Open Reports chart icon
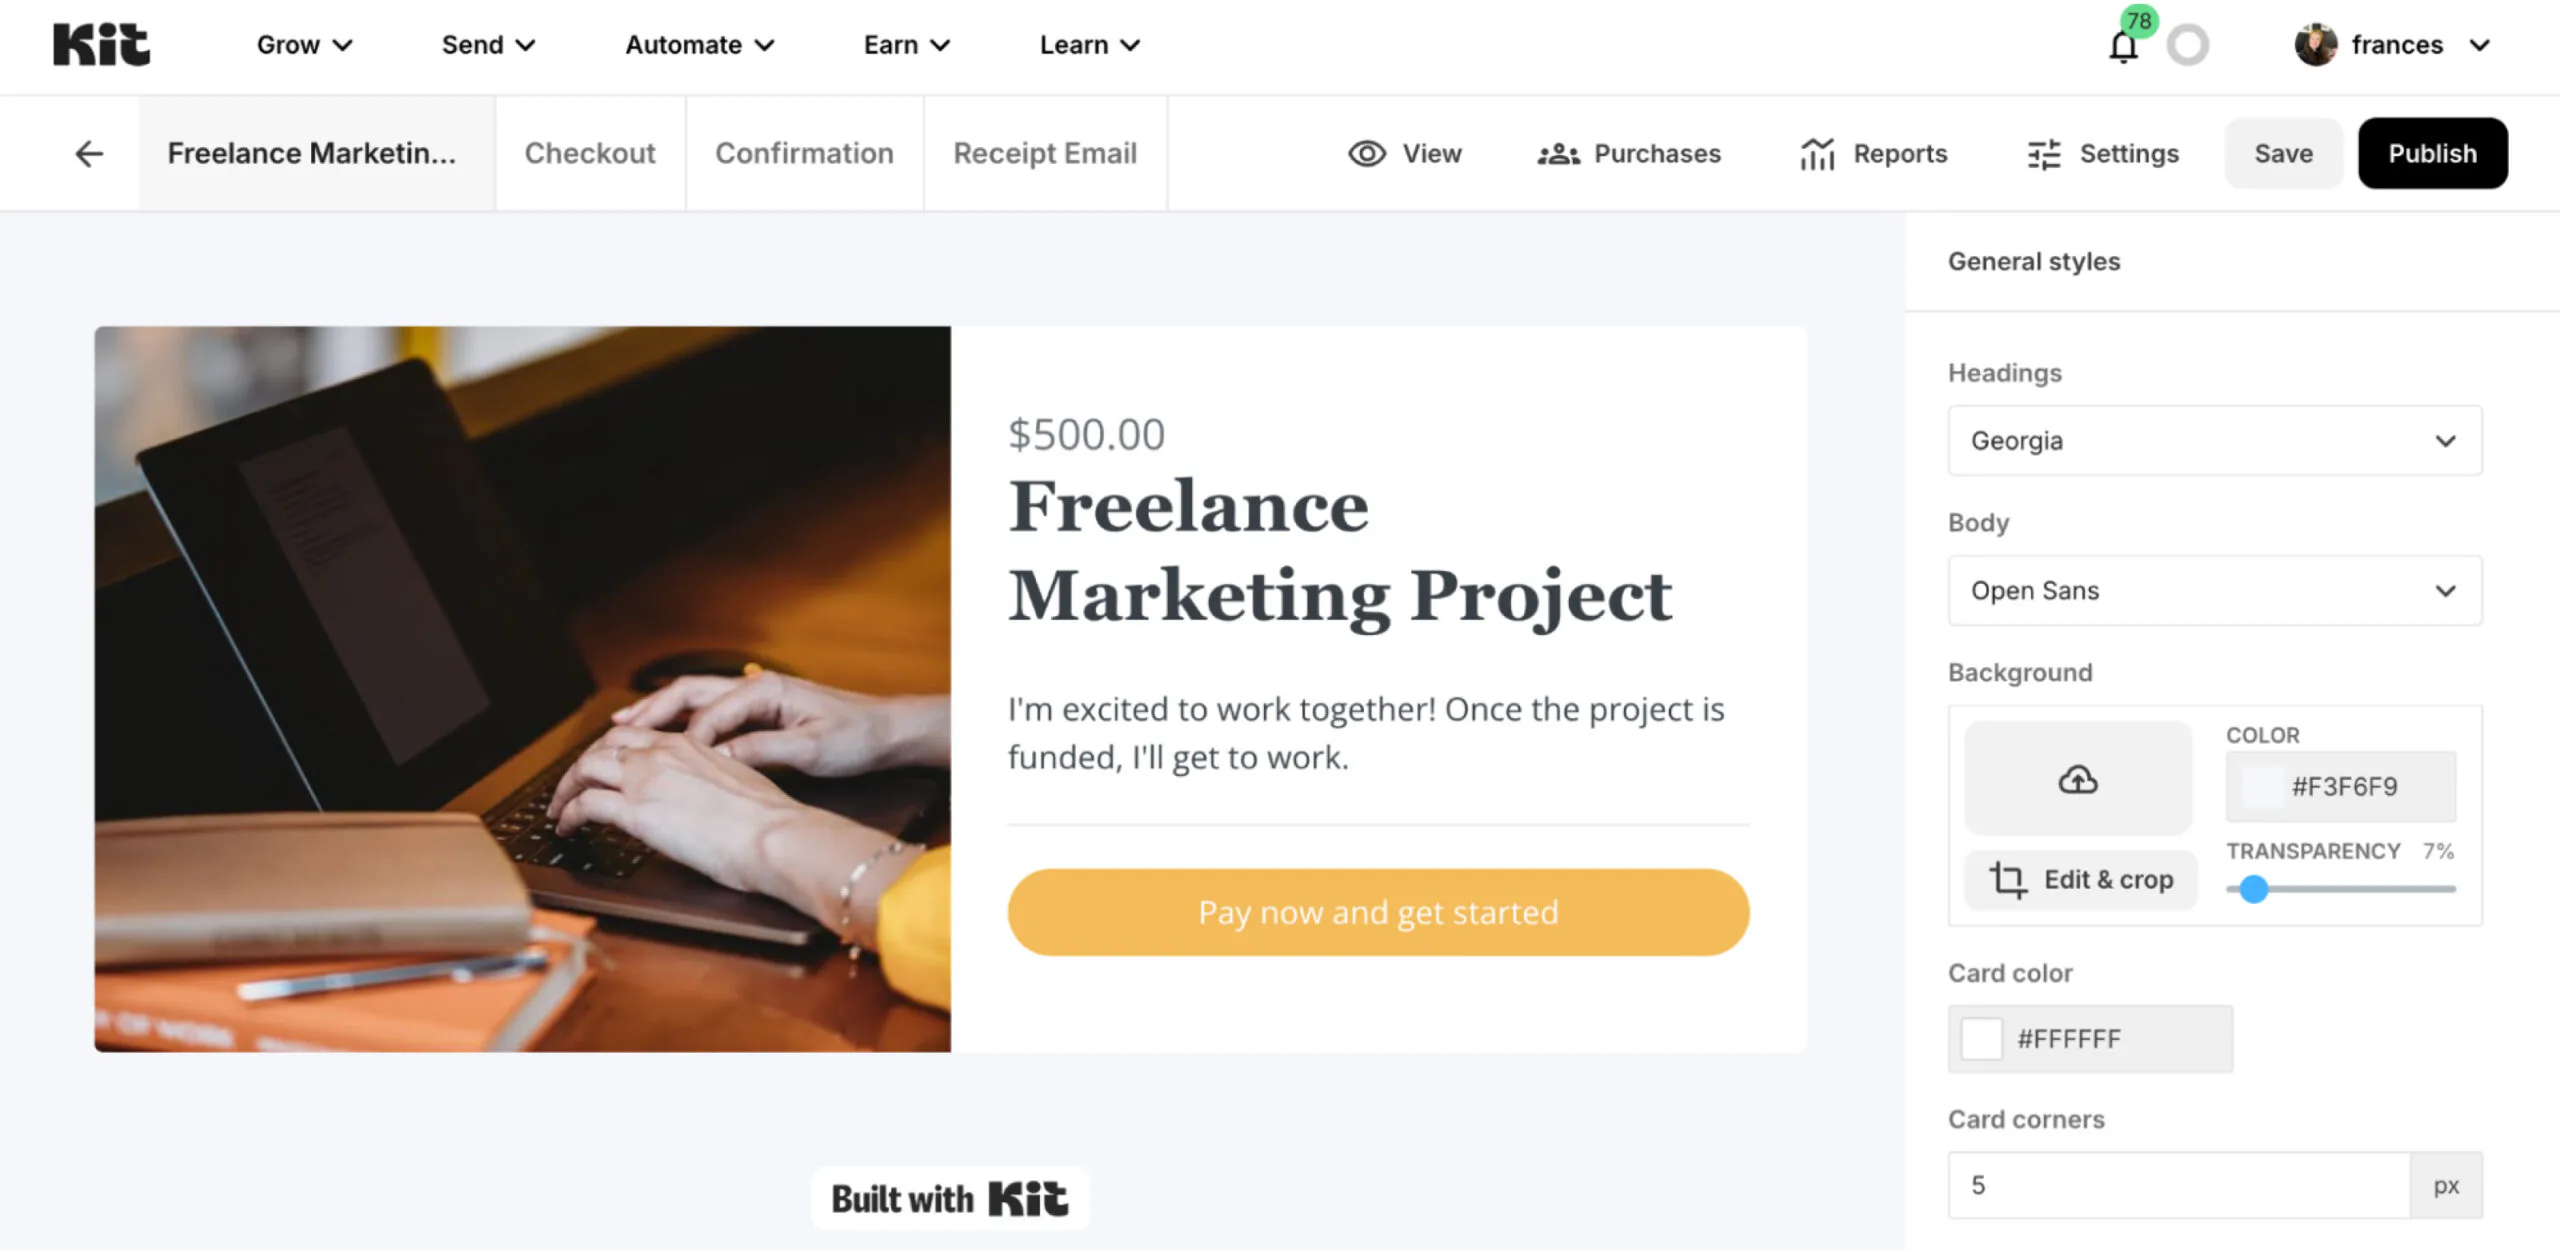The width and height of the screenshot is (2560, 1251). 1817,154
